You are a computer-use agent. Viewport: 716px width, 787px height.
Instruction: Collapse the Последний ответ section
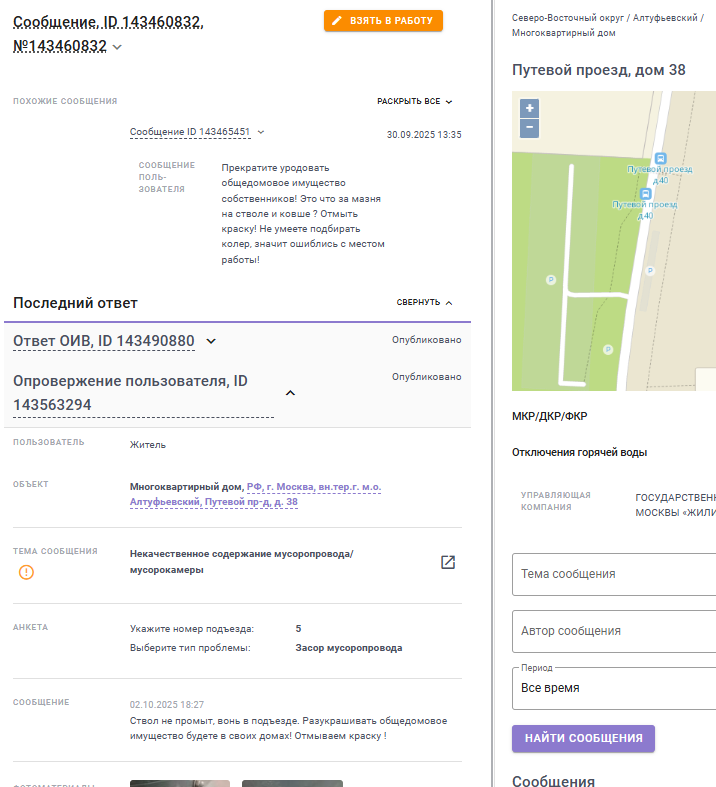coord(424,302)
